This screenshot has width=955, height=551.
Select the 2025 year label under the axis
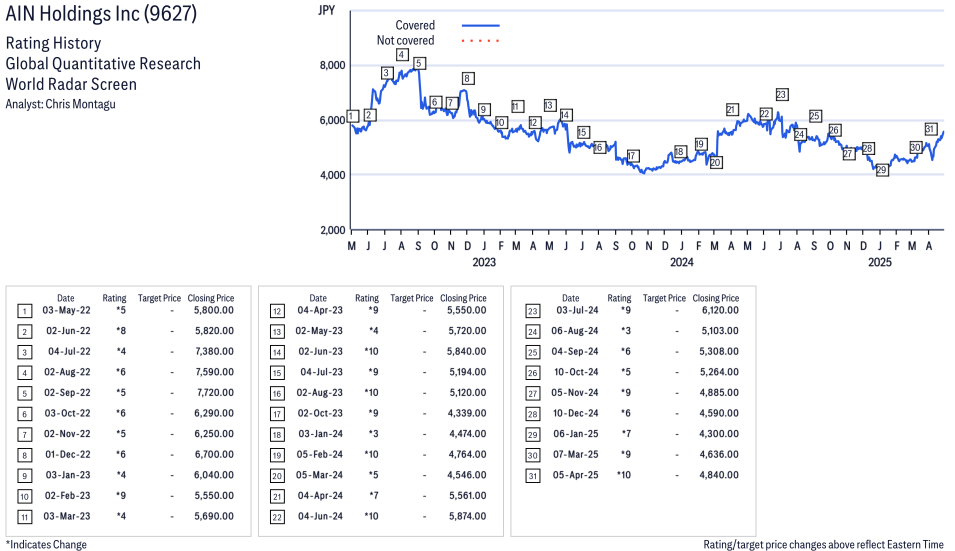coord(879,262)
